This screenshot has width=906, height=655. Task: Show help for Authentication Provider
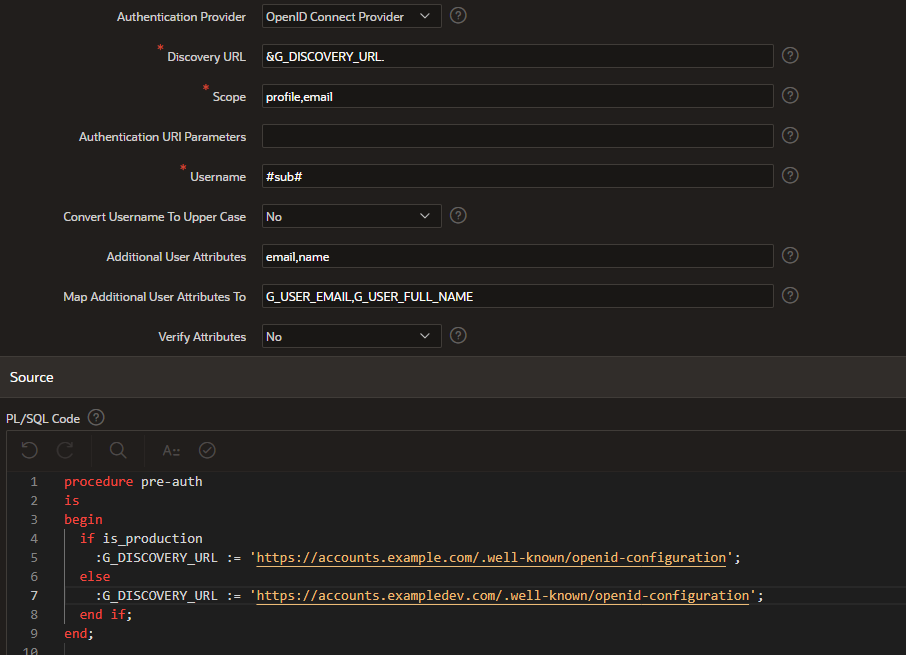pos(458,16)
